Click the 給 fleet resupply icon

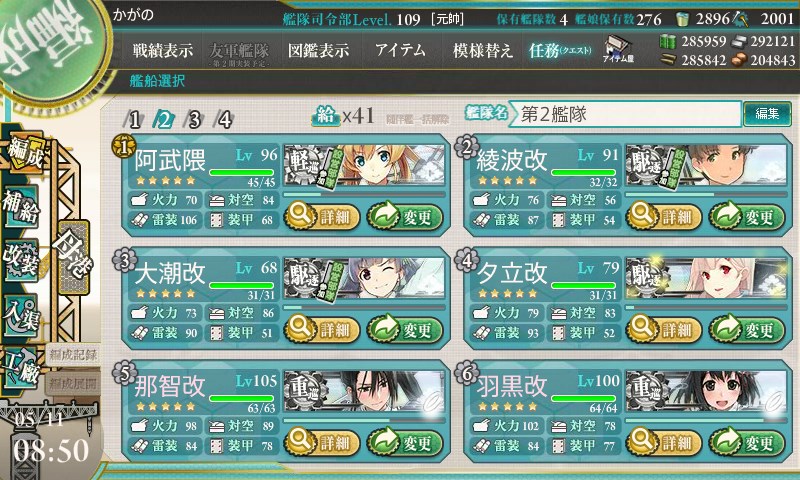point(326,117)
